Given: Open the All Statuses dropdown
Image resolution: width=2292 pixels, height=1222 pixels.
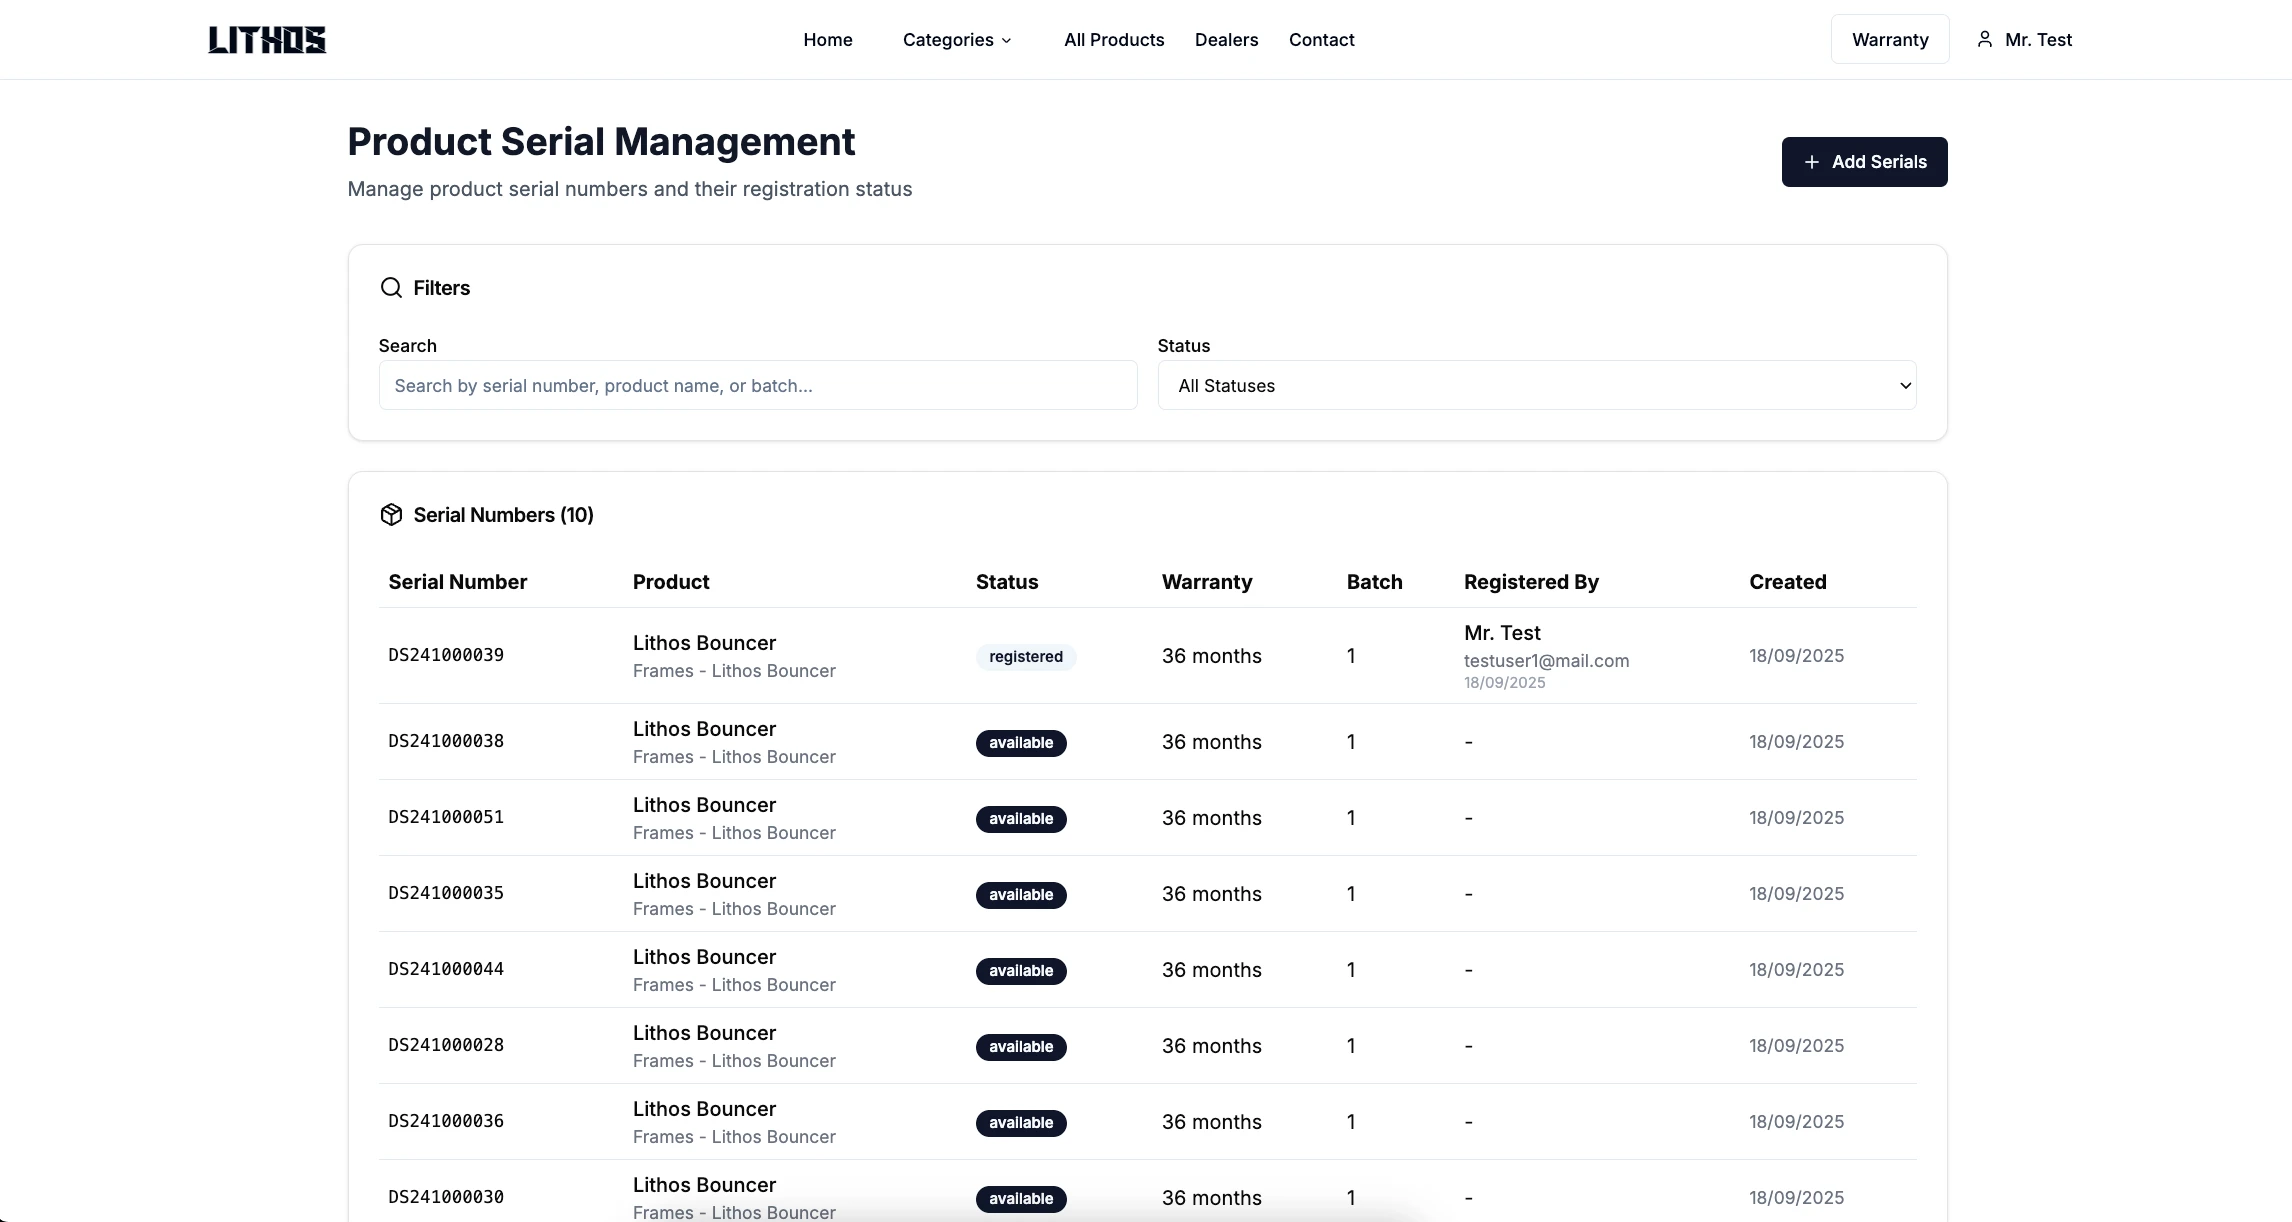Looking at the screenshot, I should pos(1536,386).
